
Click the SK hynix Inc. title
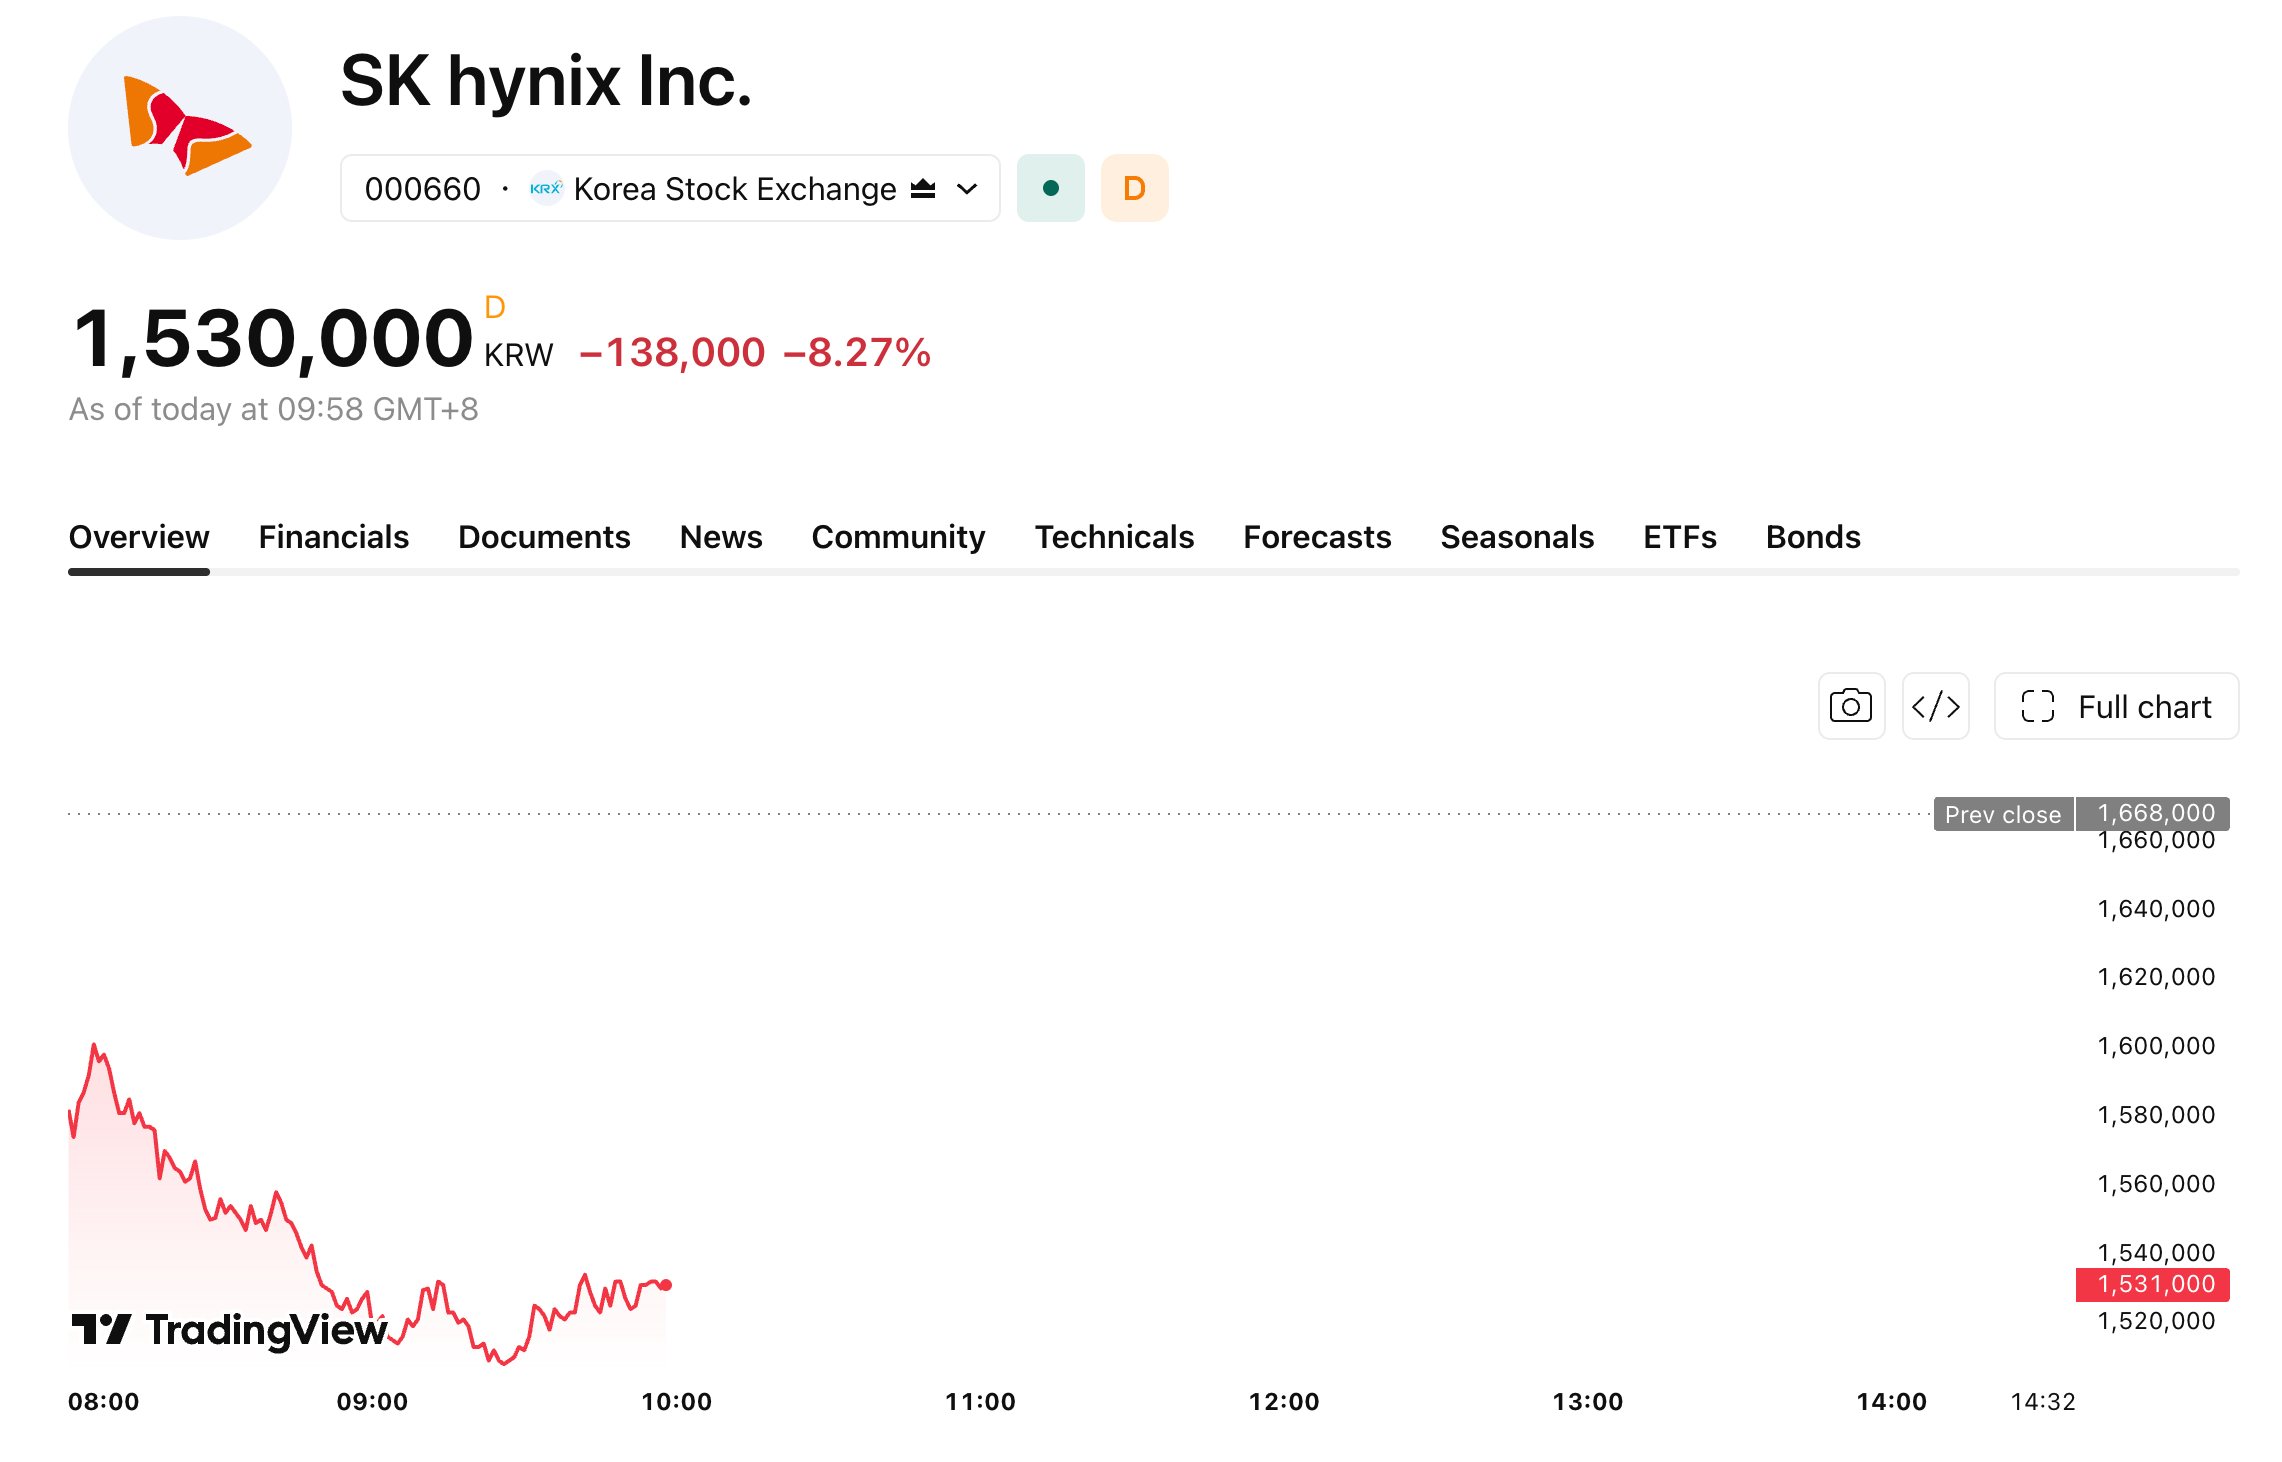[x=546, y=81]
